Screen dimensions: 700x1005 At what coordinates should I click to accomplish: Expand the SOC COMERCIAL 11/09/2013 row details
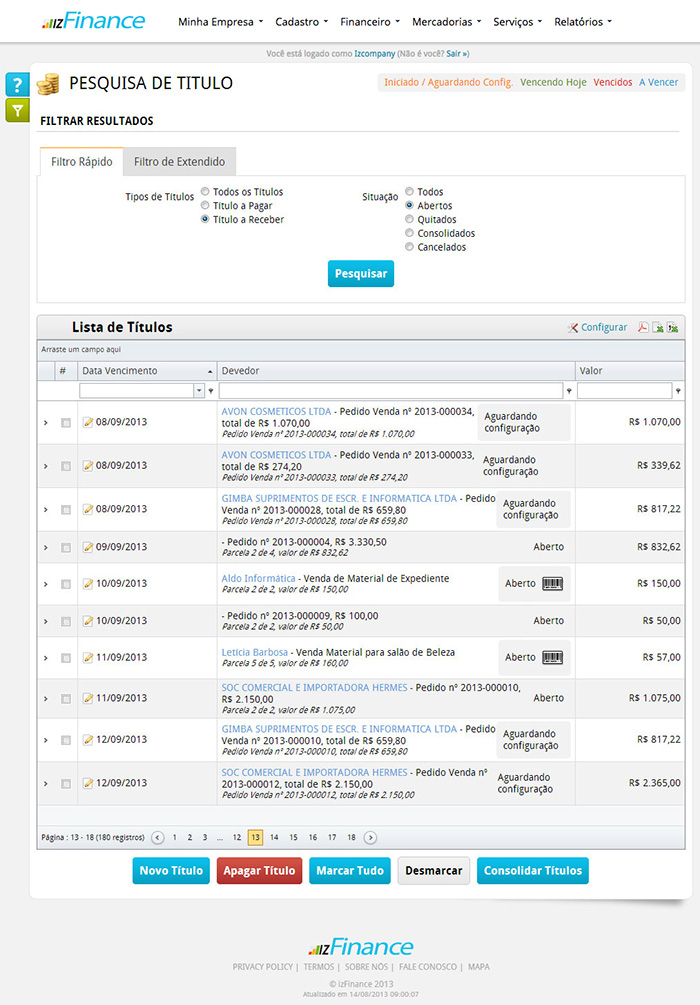point(45,698)
